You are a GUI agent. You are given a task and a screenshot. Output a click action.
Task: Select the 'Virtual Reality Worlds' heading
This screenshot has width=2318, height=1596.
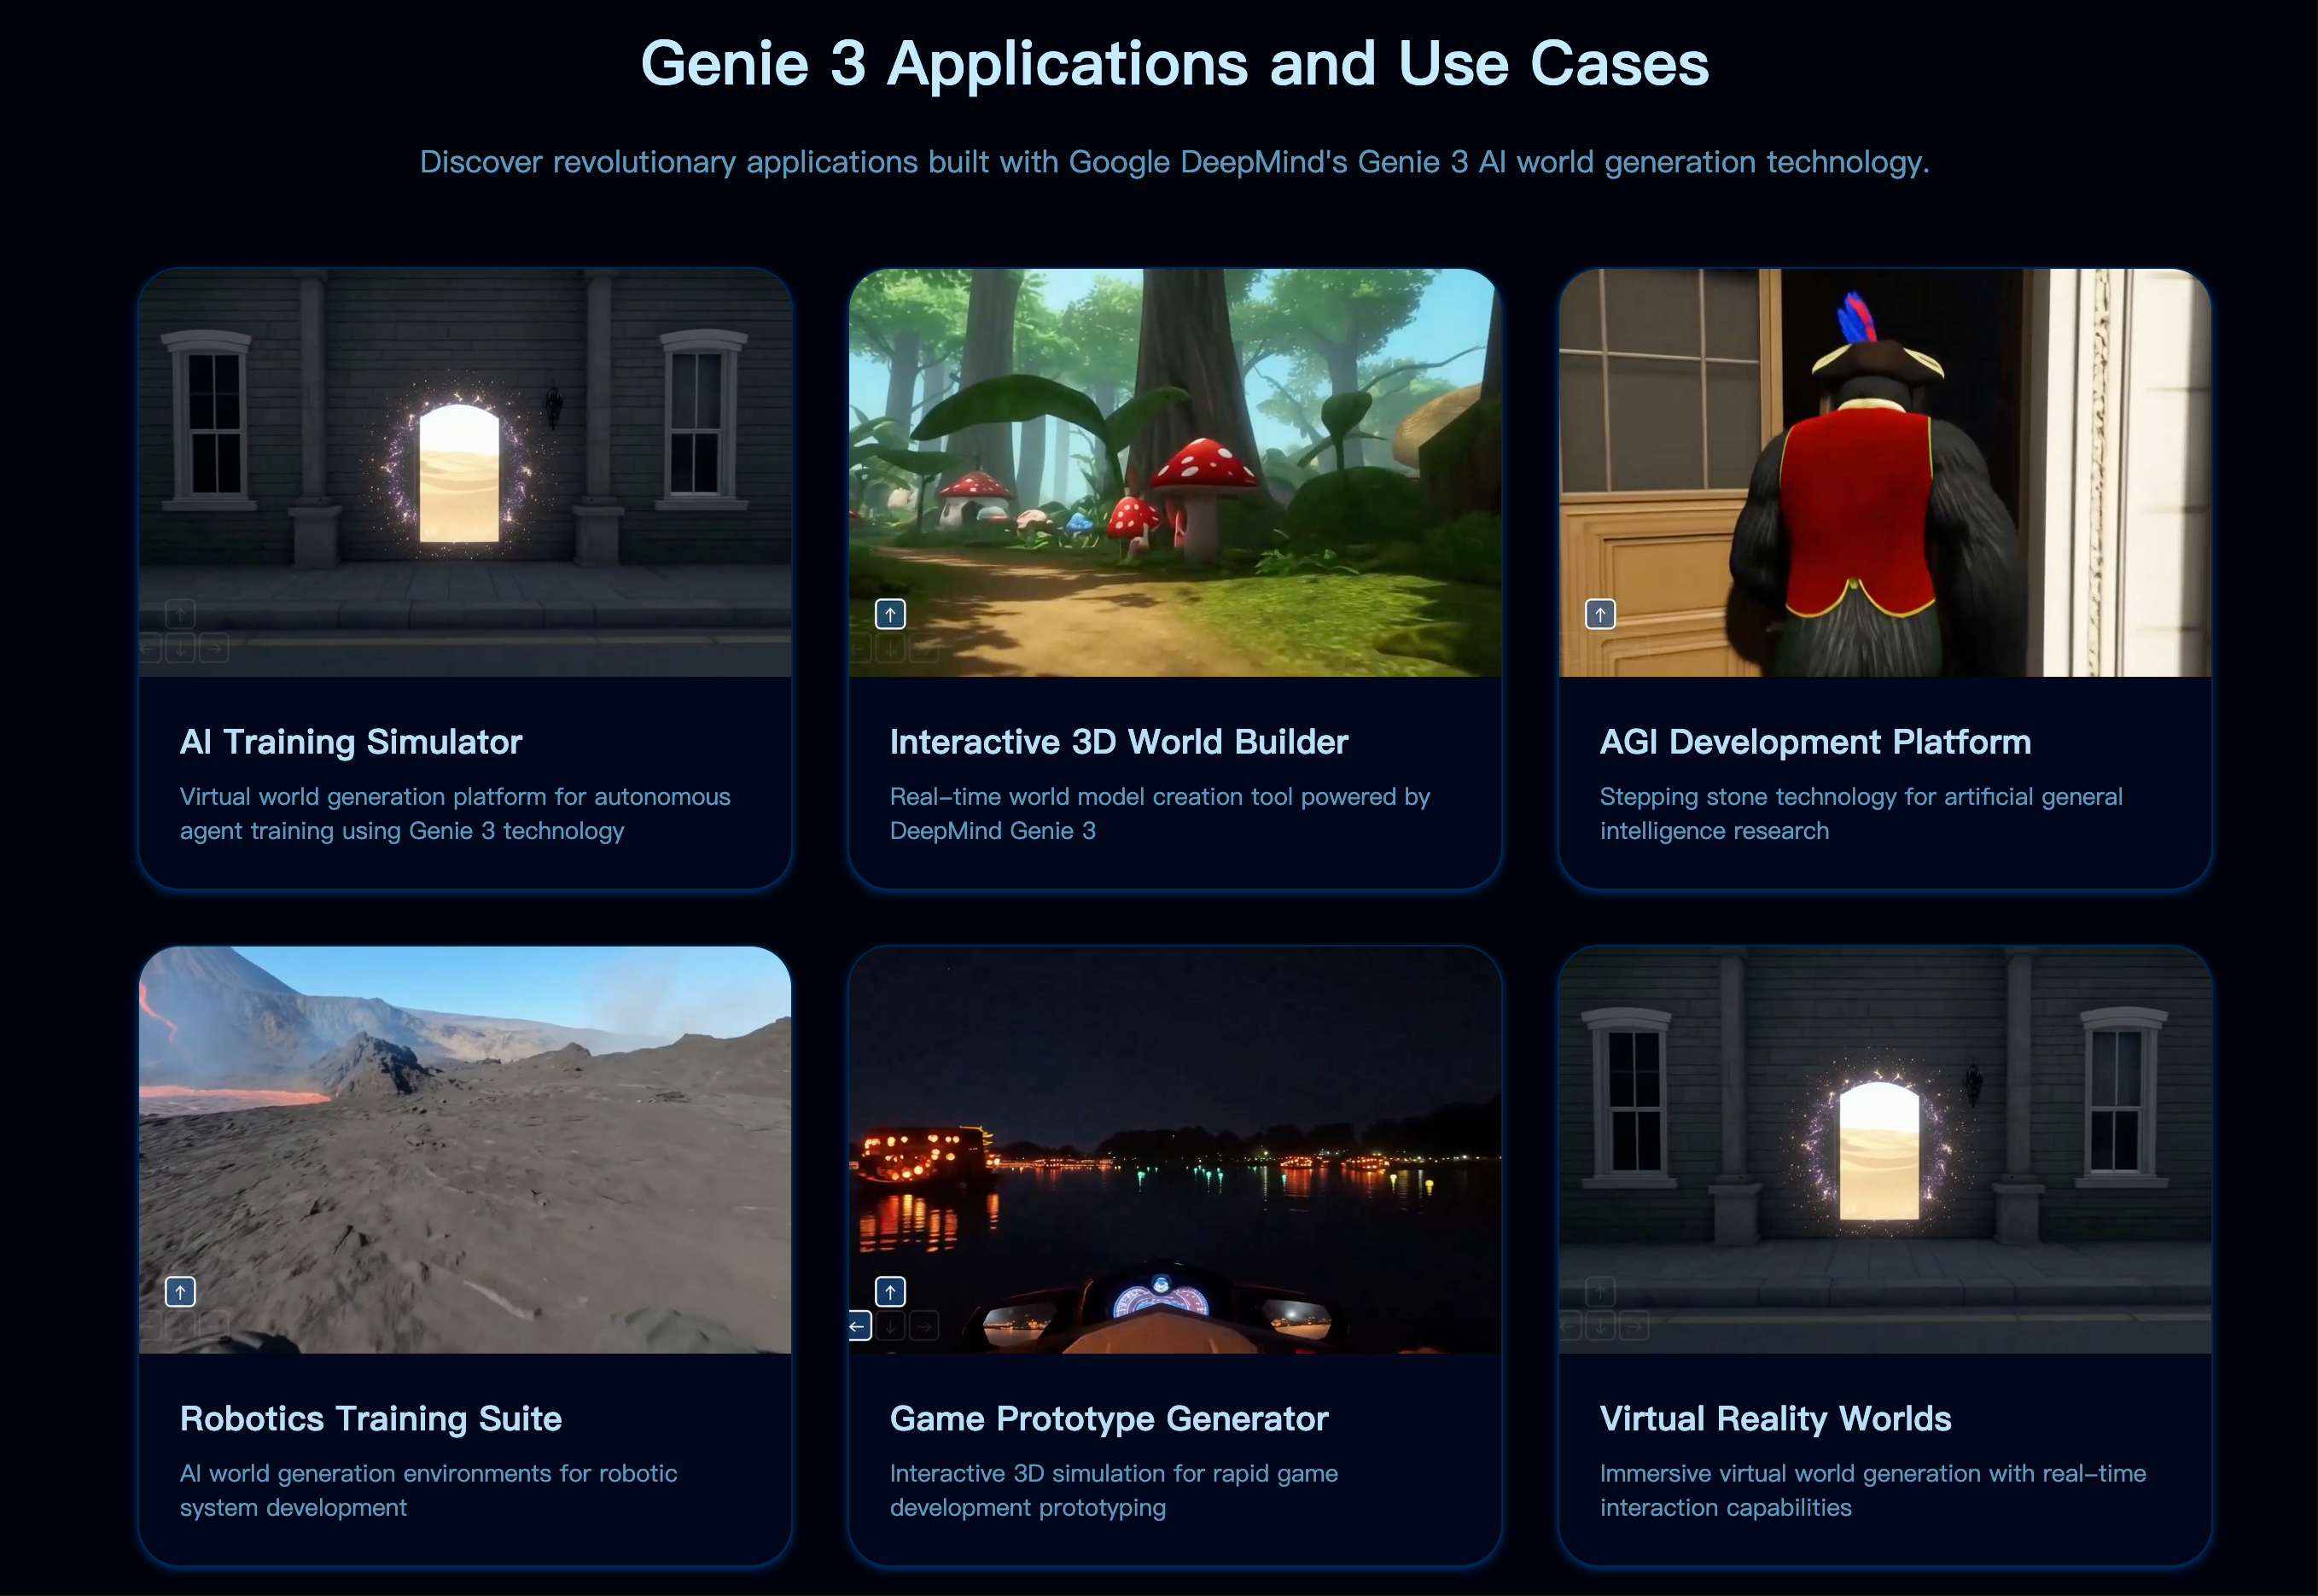click(x=1775, y=1418)
